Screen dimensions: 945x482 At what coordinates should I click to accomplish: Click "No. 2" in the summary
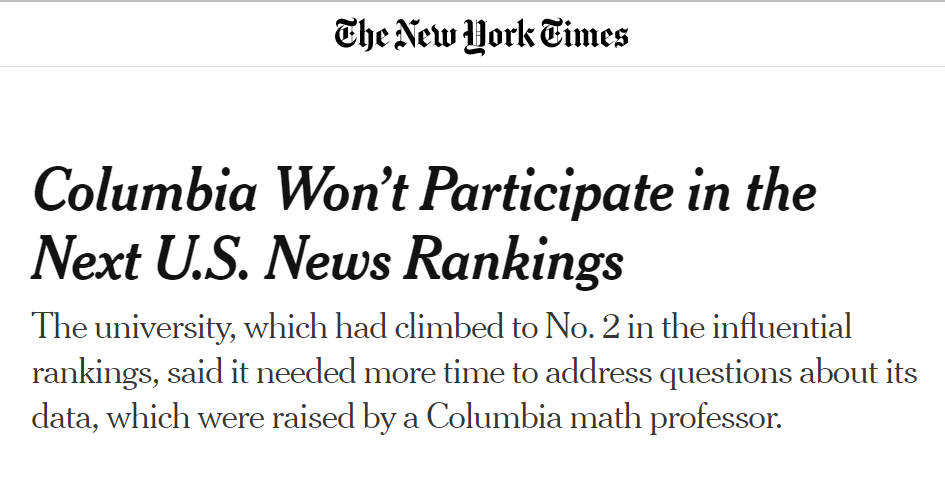(582, 328)
